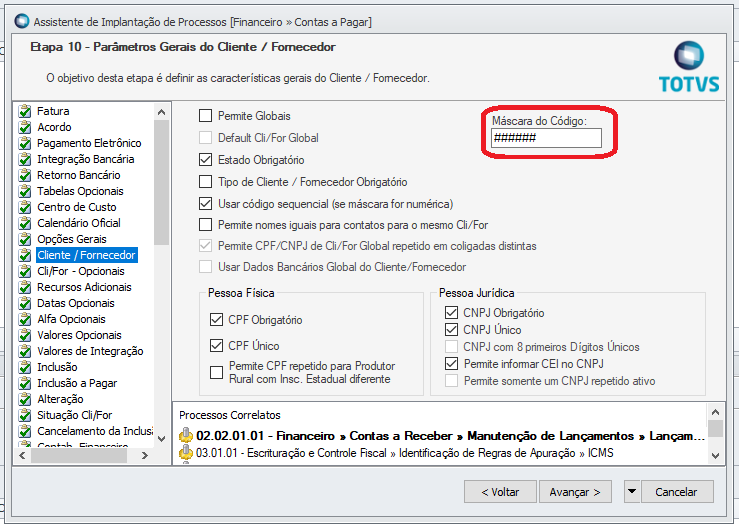Click the steps list scroll-left arrow

[x=22, y=456]
